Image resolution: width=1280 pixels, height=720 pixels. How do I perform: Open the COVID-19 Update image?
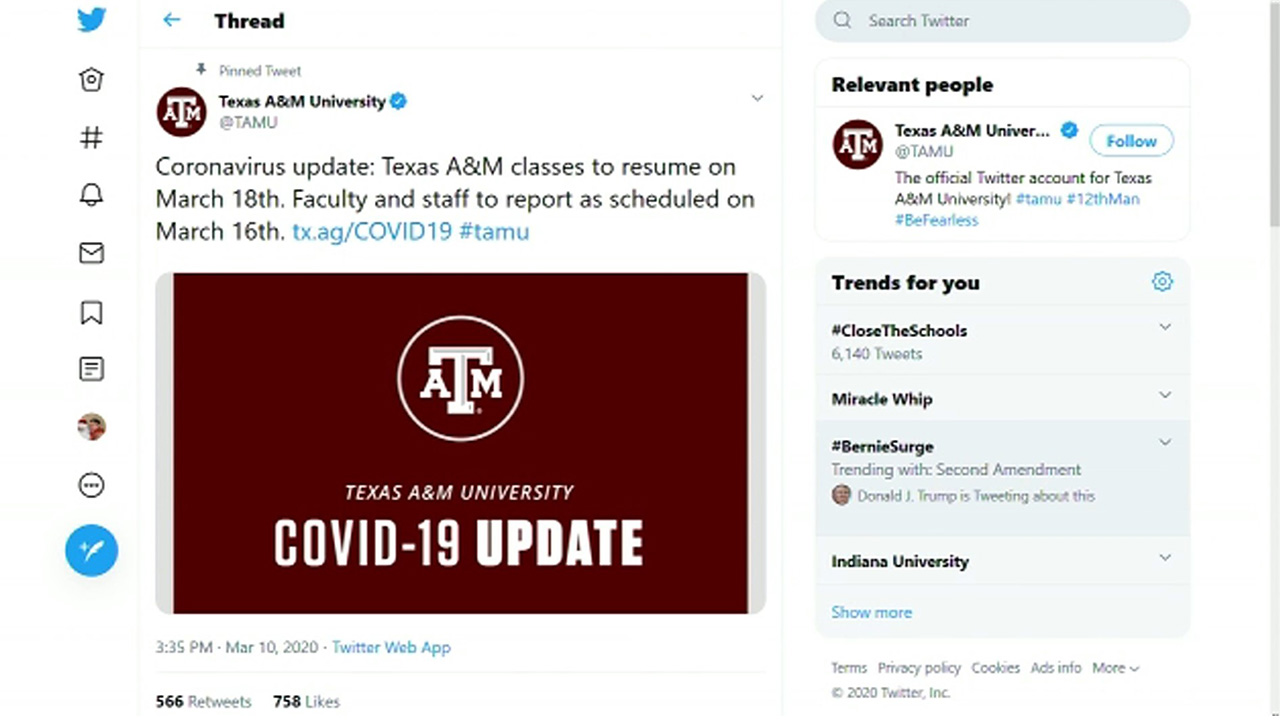[460, 443]
